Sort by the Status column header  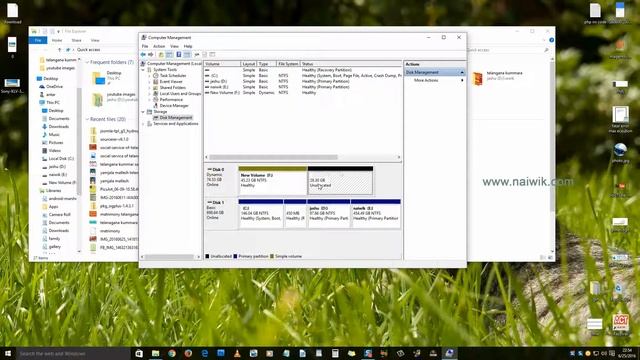(x=351, y=64)
